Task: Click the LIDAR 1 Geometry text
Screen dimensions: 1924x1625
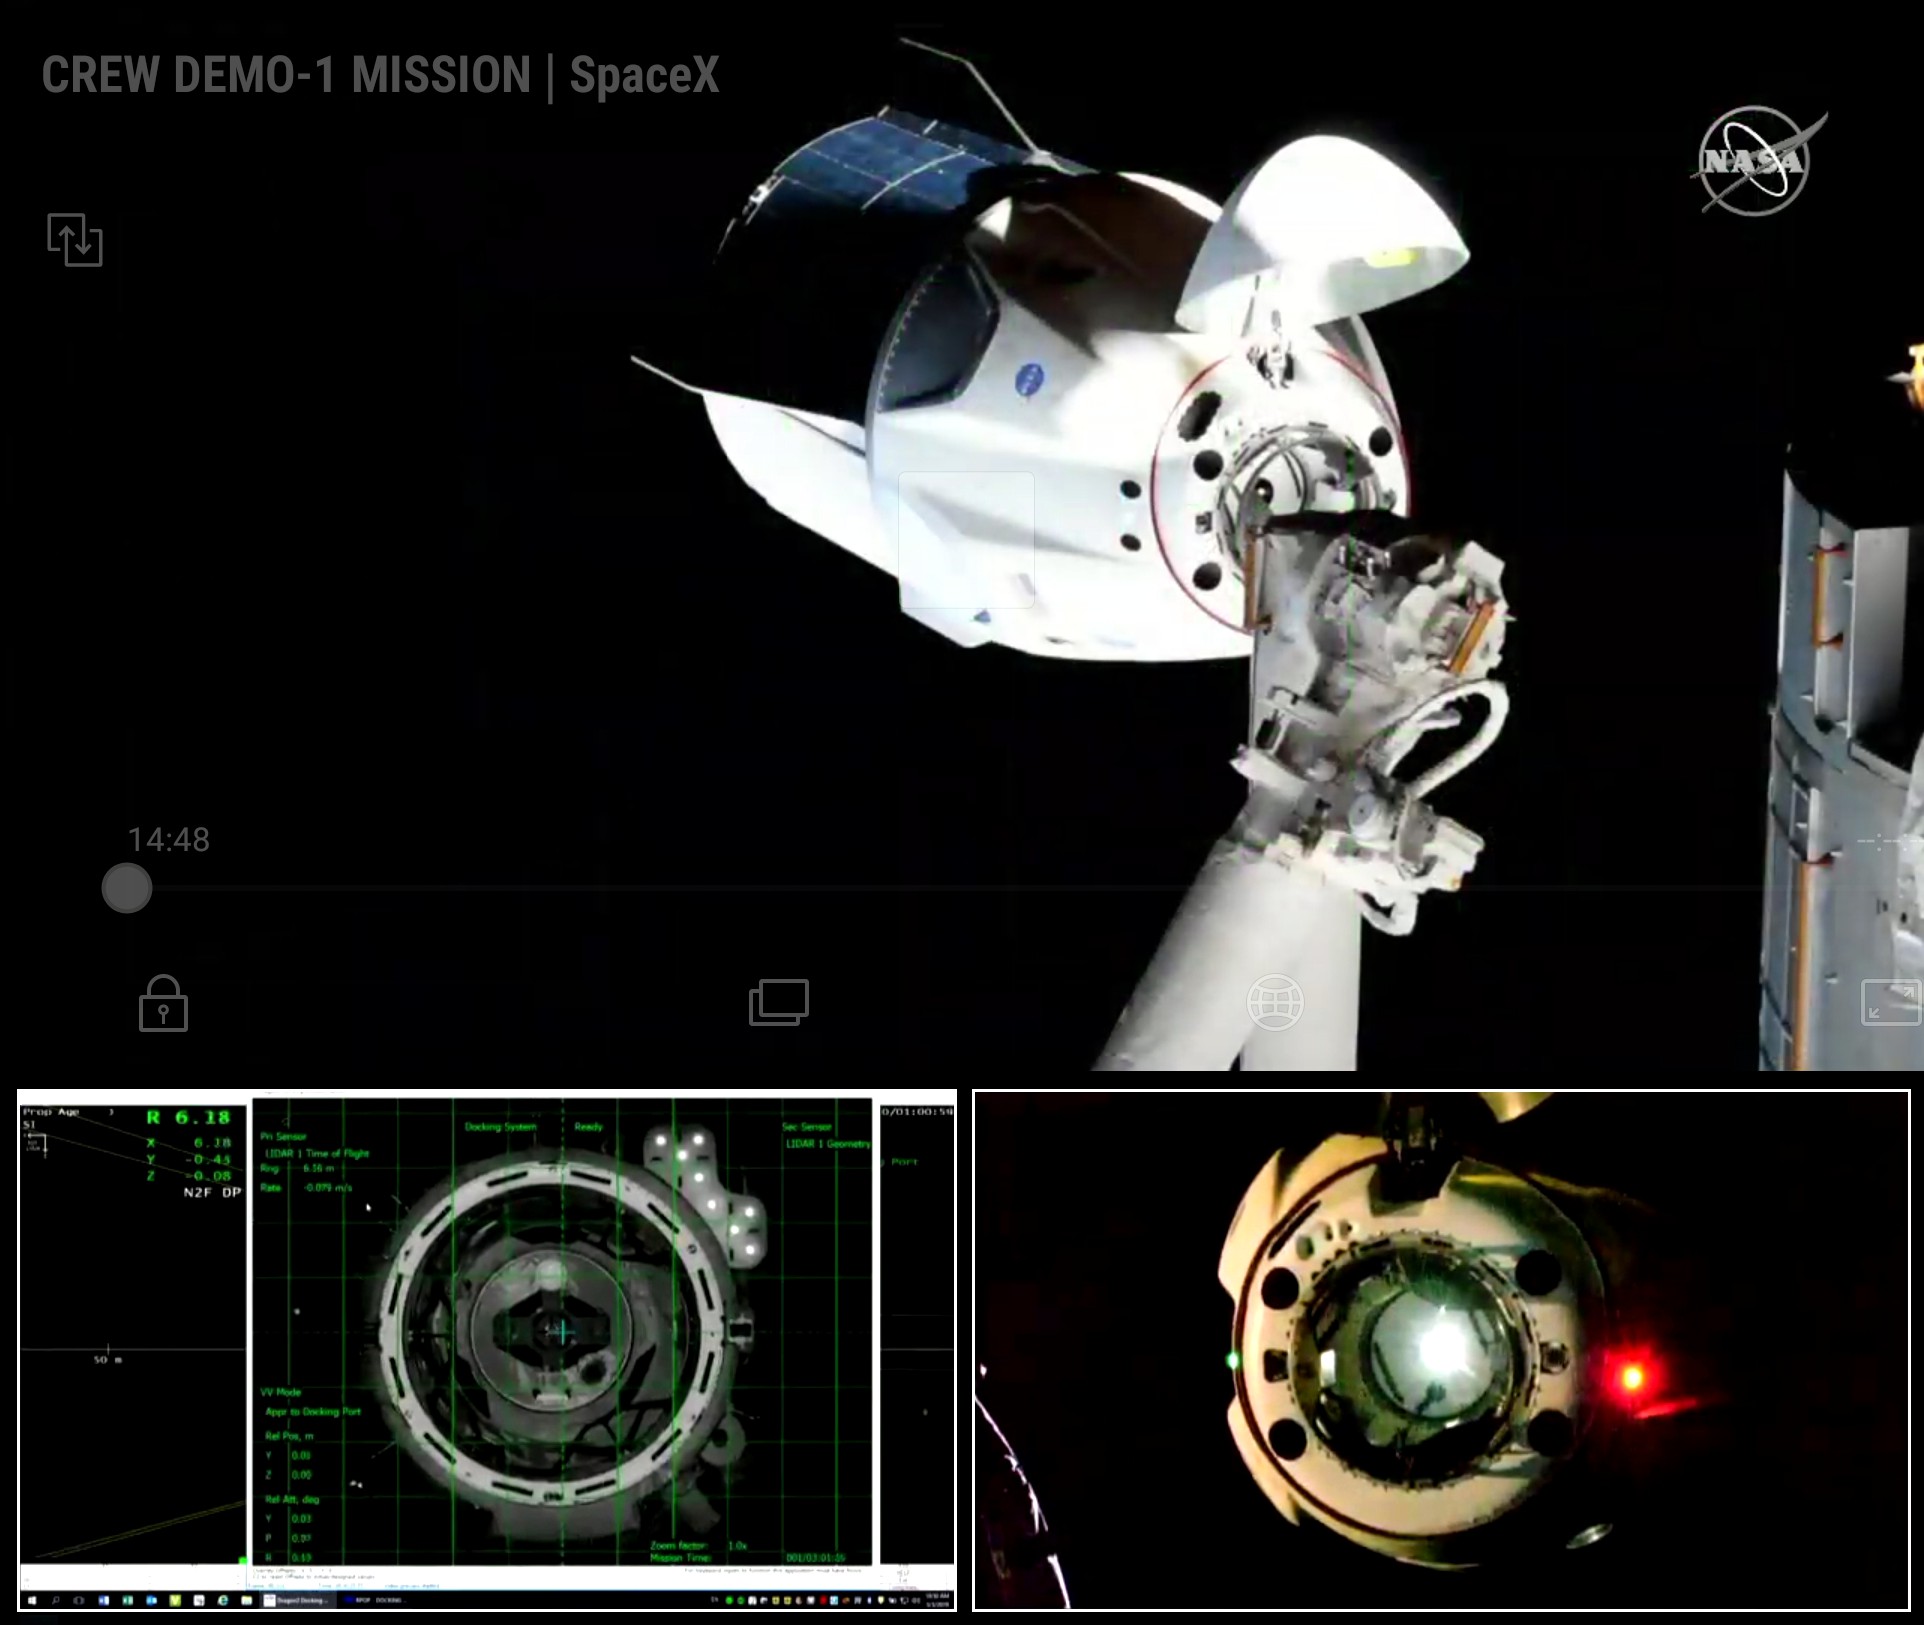Action: 827,1144
